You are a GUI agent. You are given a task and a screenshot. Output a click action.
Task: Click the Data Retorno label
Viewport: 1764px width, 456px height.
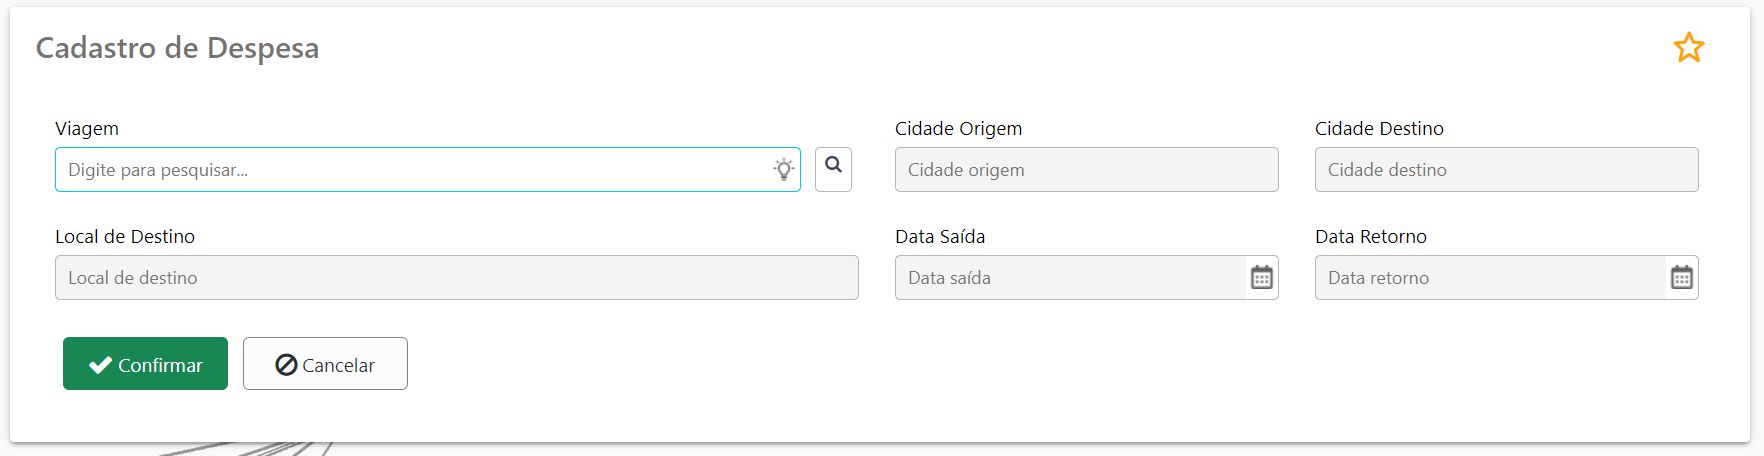click(1371, 237)
